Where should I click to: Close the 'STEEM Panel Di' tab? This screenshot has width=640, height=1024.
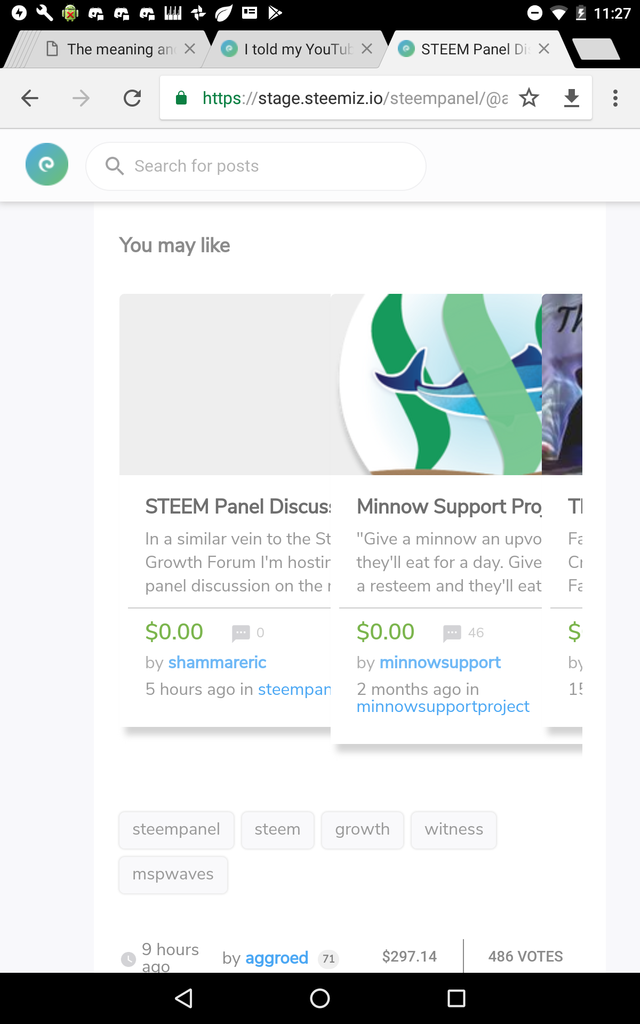click(543, 49)
